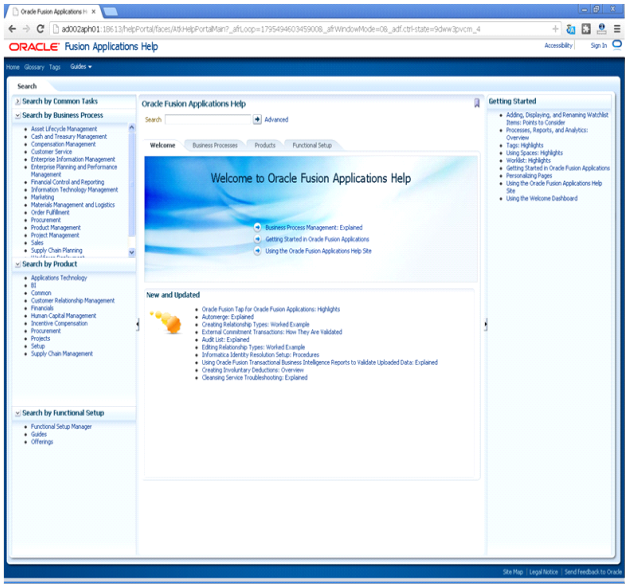Click the browser back arrow
Screen dimensions: 628x587
click(x=12, y=29)
